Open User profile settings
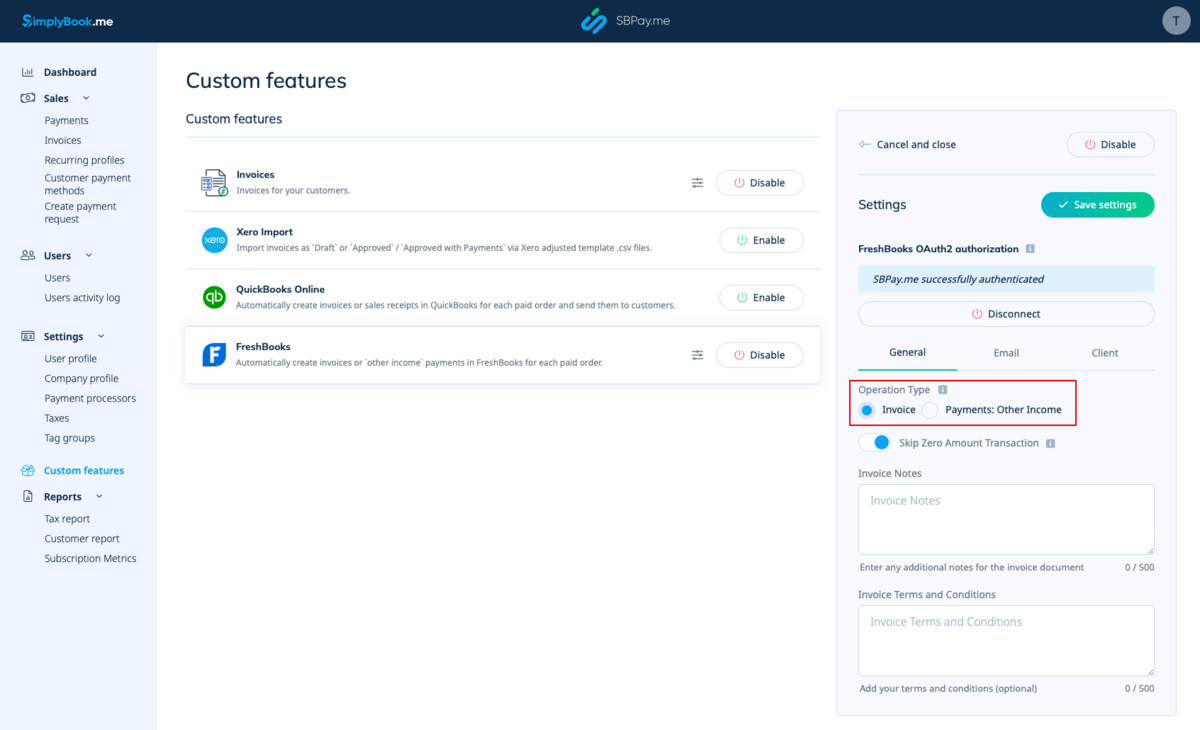Image resolution: width=1200 pixels, height=730 pixels. tap(70, 359)
